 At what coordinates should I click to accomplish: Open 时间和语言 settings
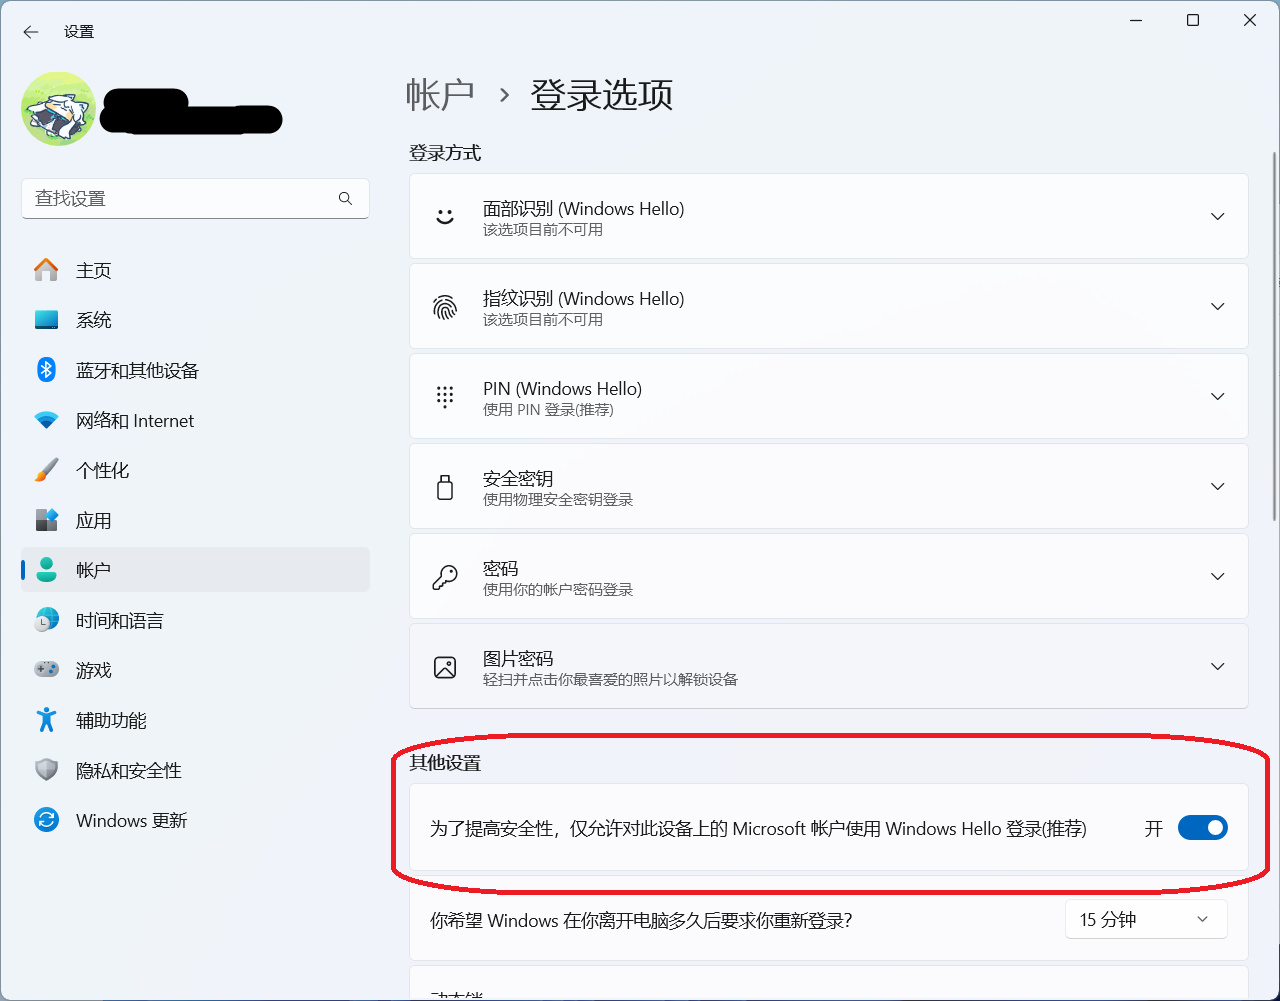tap(195, 620)
